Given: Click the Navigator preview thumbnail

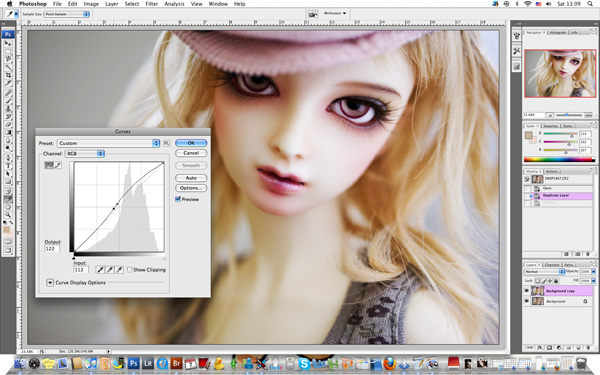Looking at the screenshot, I should (560, 73).
